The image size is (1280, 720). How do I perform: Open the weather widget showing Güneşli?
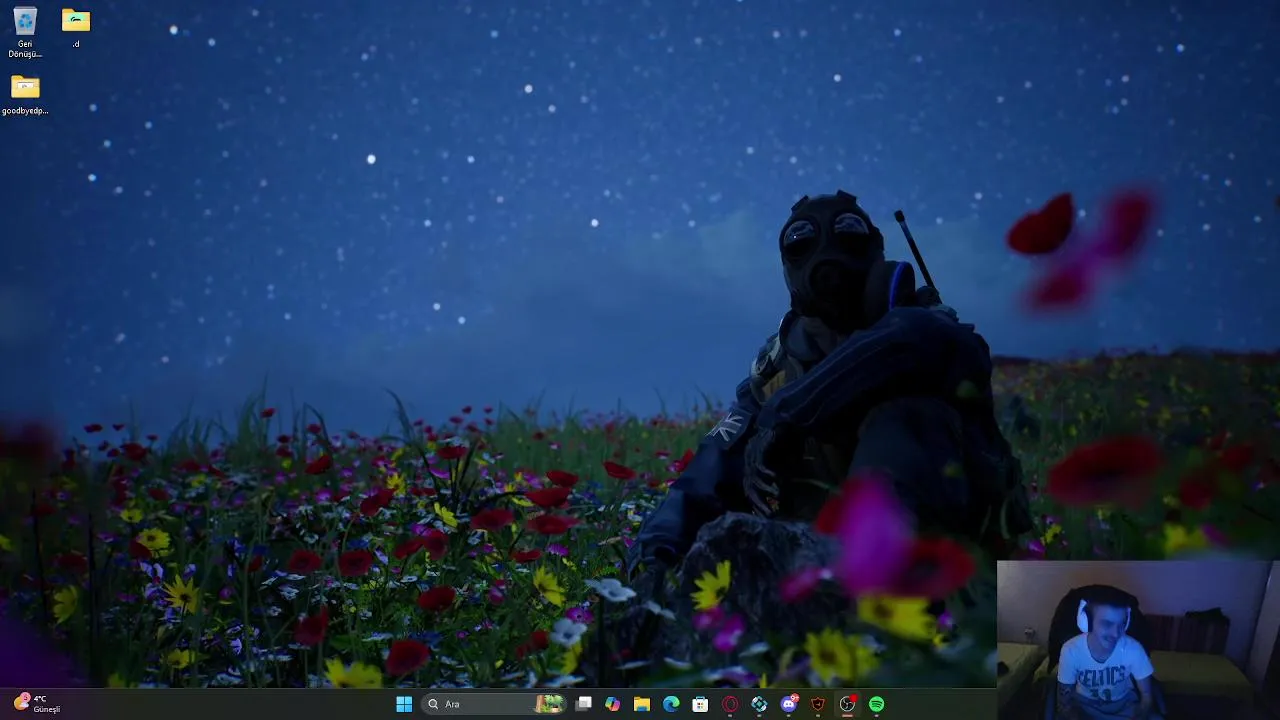click(37, 704)
